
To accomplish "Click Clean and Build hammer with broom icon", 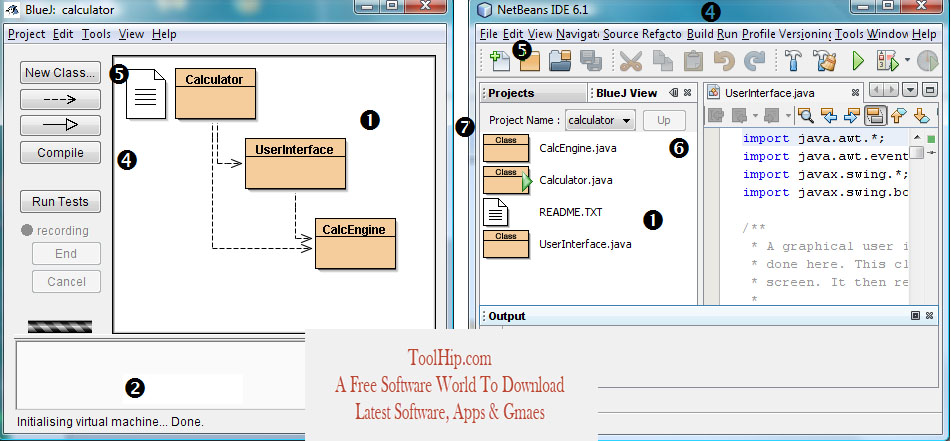I will [x=824, y=61].
